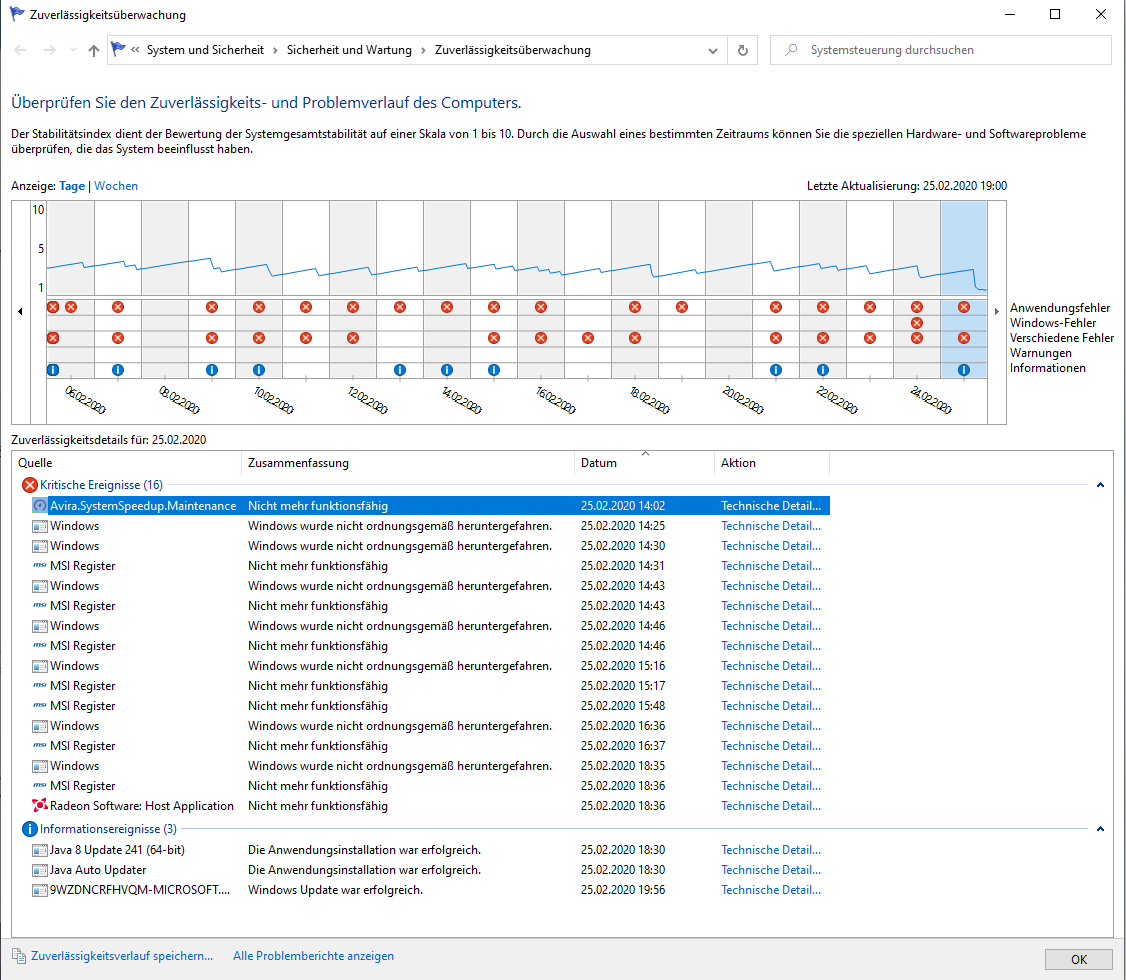Open Technische Details for Windows Update 19:56
The height and width of the screenshot is (980, 1126).
point(771,890)
